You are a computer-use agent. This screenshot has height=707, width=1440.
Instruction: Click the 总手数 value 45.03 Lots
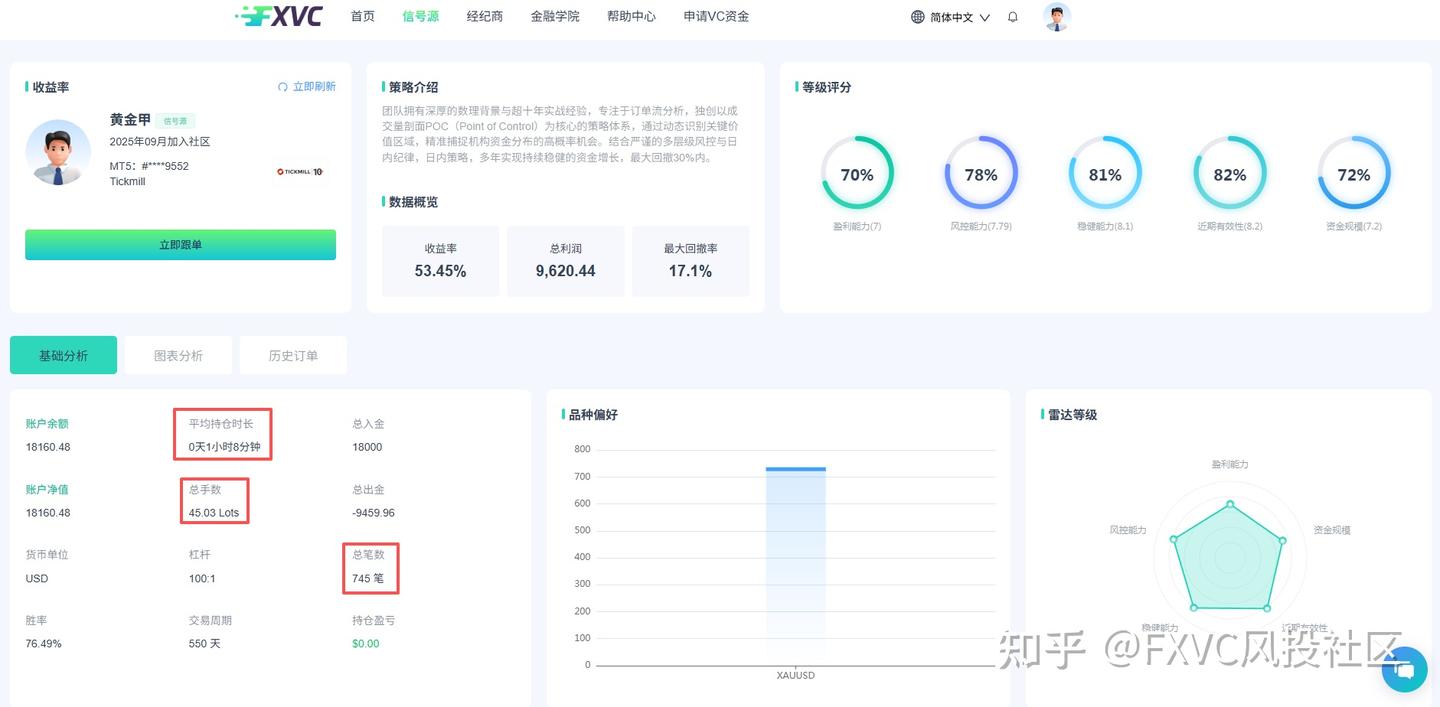(x=214, y=513)
